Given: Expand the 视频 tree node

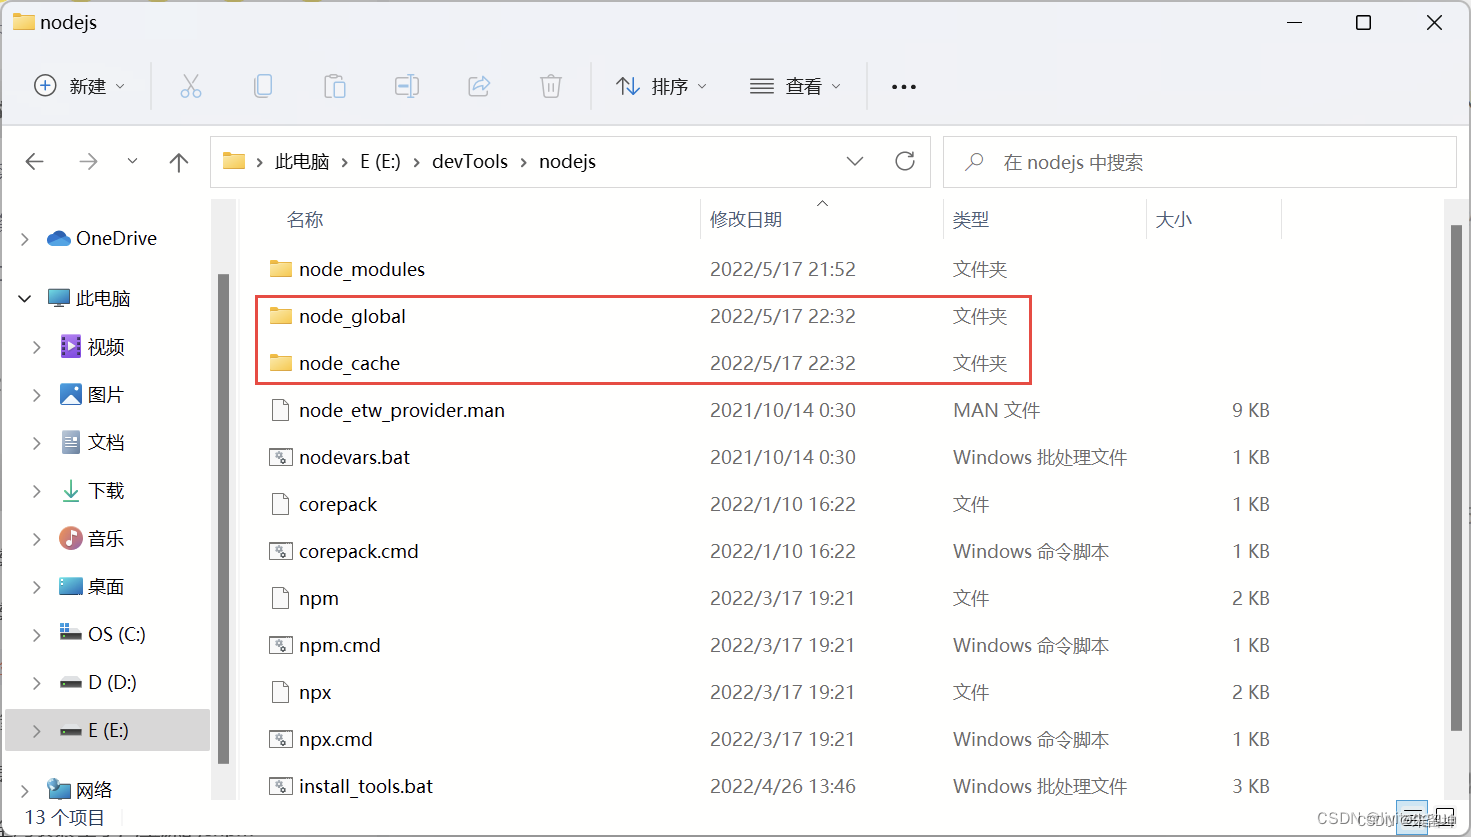Looking at the screenshot, I should (x=37, y=347).
